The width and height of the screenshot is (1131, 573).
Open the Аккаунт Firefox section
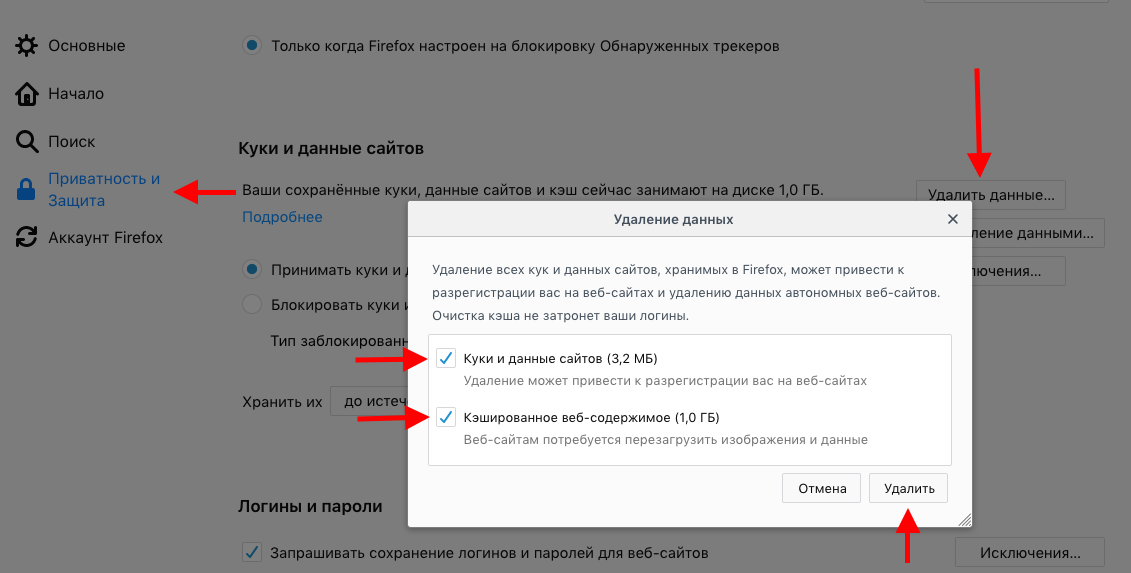[x=105, y=237]
